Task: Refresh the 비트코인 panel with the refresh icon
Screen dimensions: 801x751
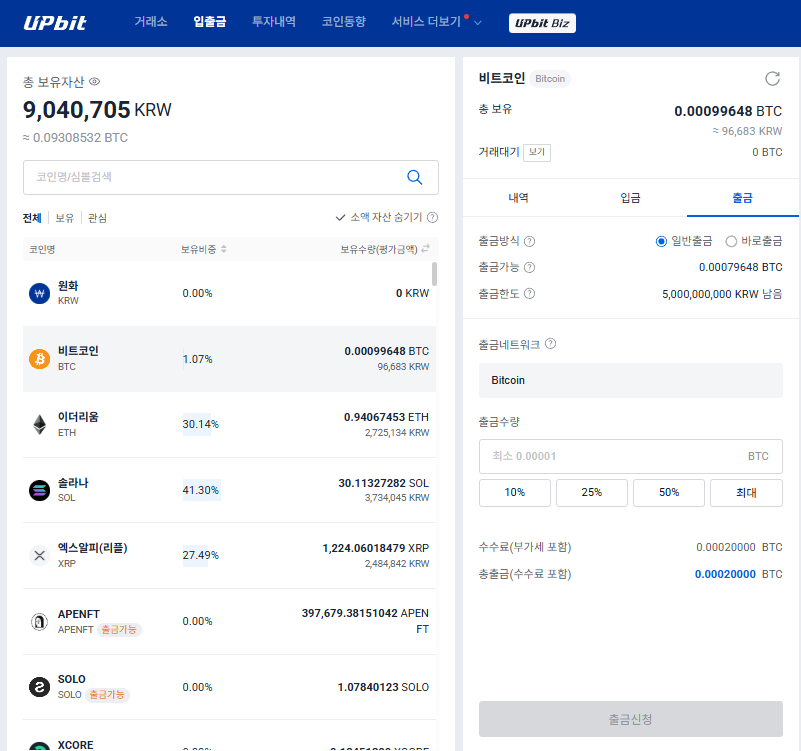Action: (x=771, y=78)
